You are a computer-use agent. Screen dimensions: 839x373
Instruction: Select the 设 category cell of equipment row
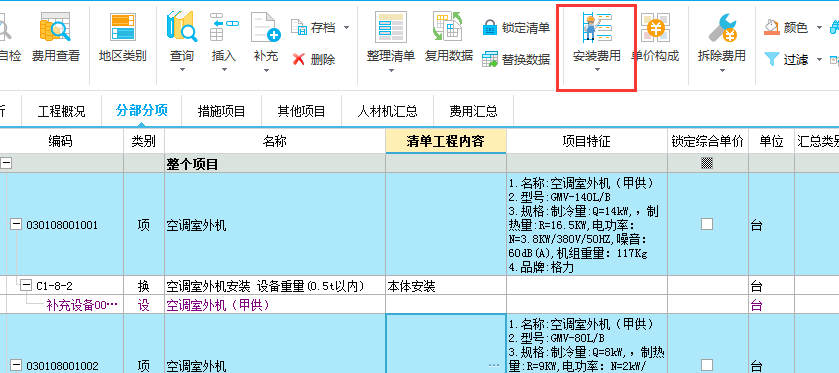tap(144, 305)
